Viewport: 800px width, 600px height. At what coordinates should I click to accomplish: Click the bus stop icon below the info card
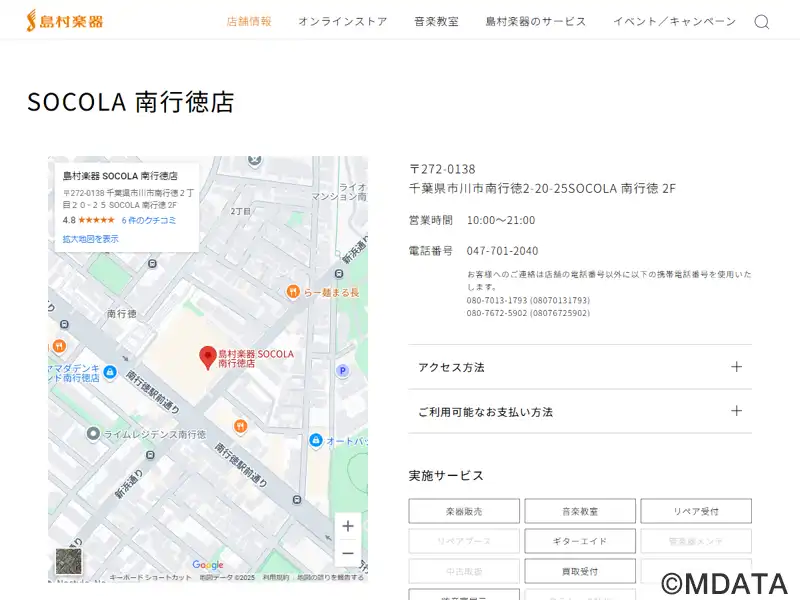click(x=152, y=264)
